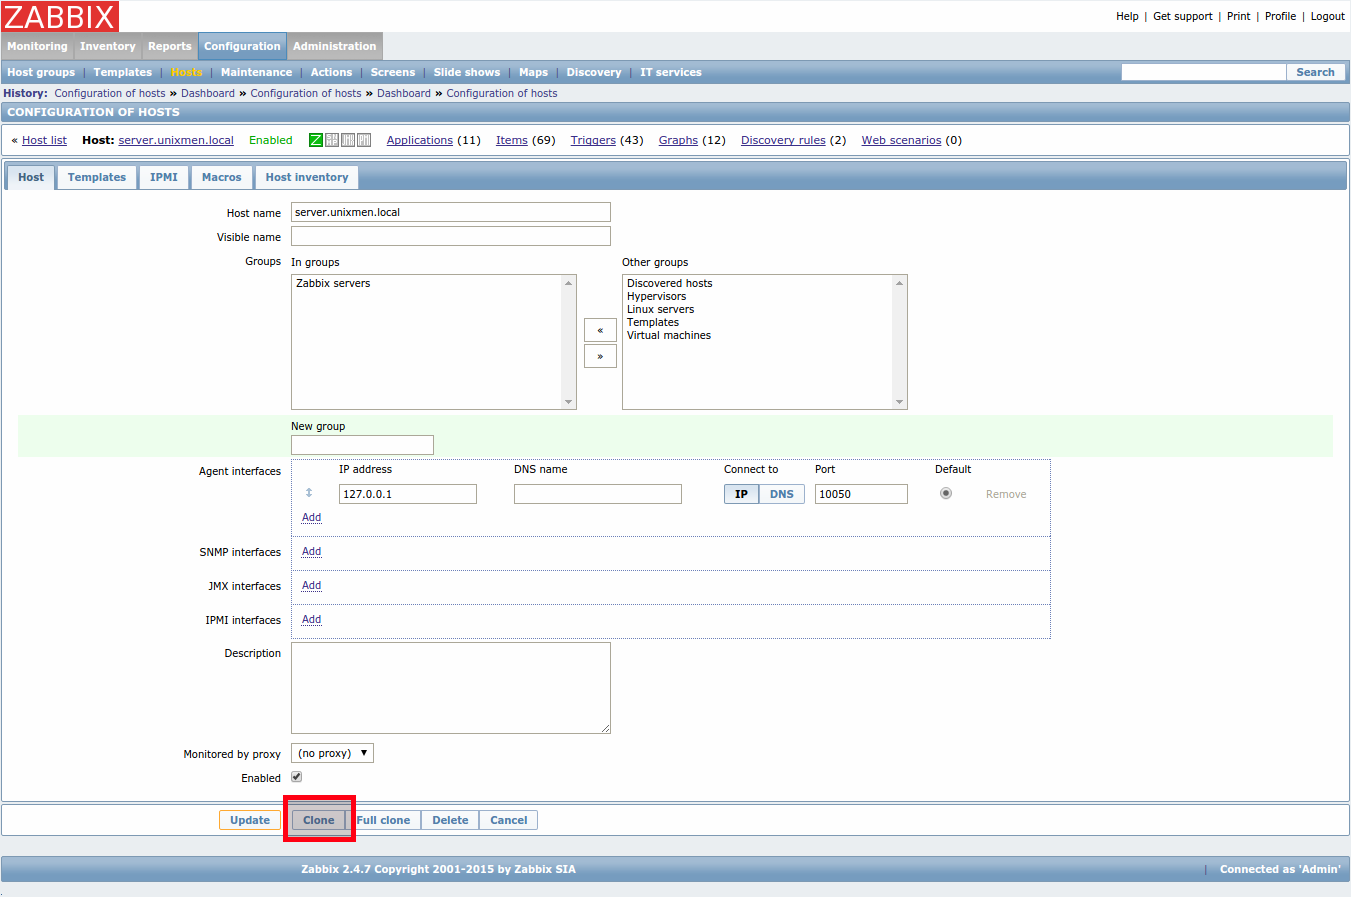The height and width of the screenshot is (897, 1351).
Task: Focus the DNS name field
Action: pos(598,494)
